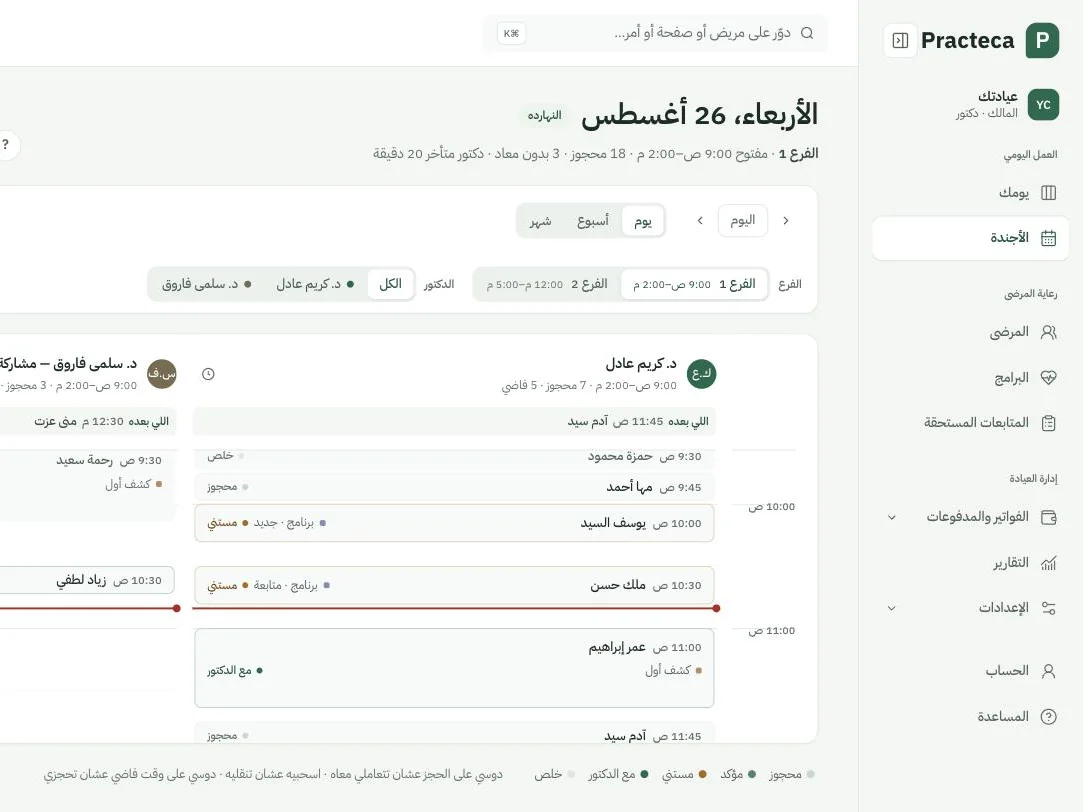Image resolution: width=1083 pixels, height=812 pixels.
Task: Open اللي بعده آدم سيد 11:45 banner
Action: pos(454,421)
